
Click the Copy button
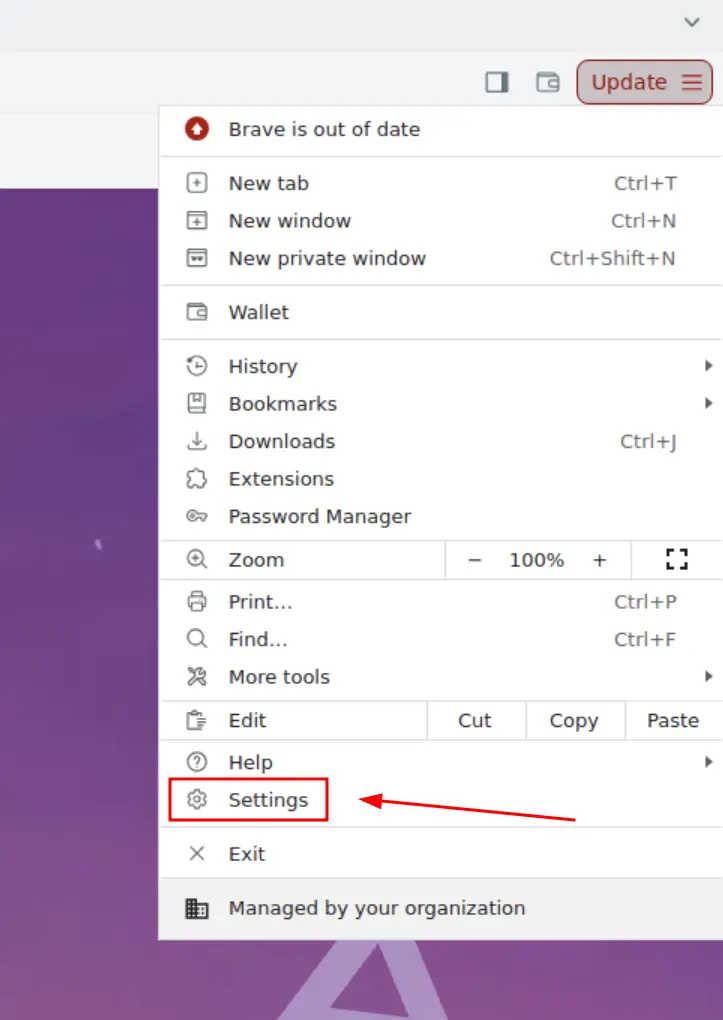click(575, 720)
